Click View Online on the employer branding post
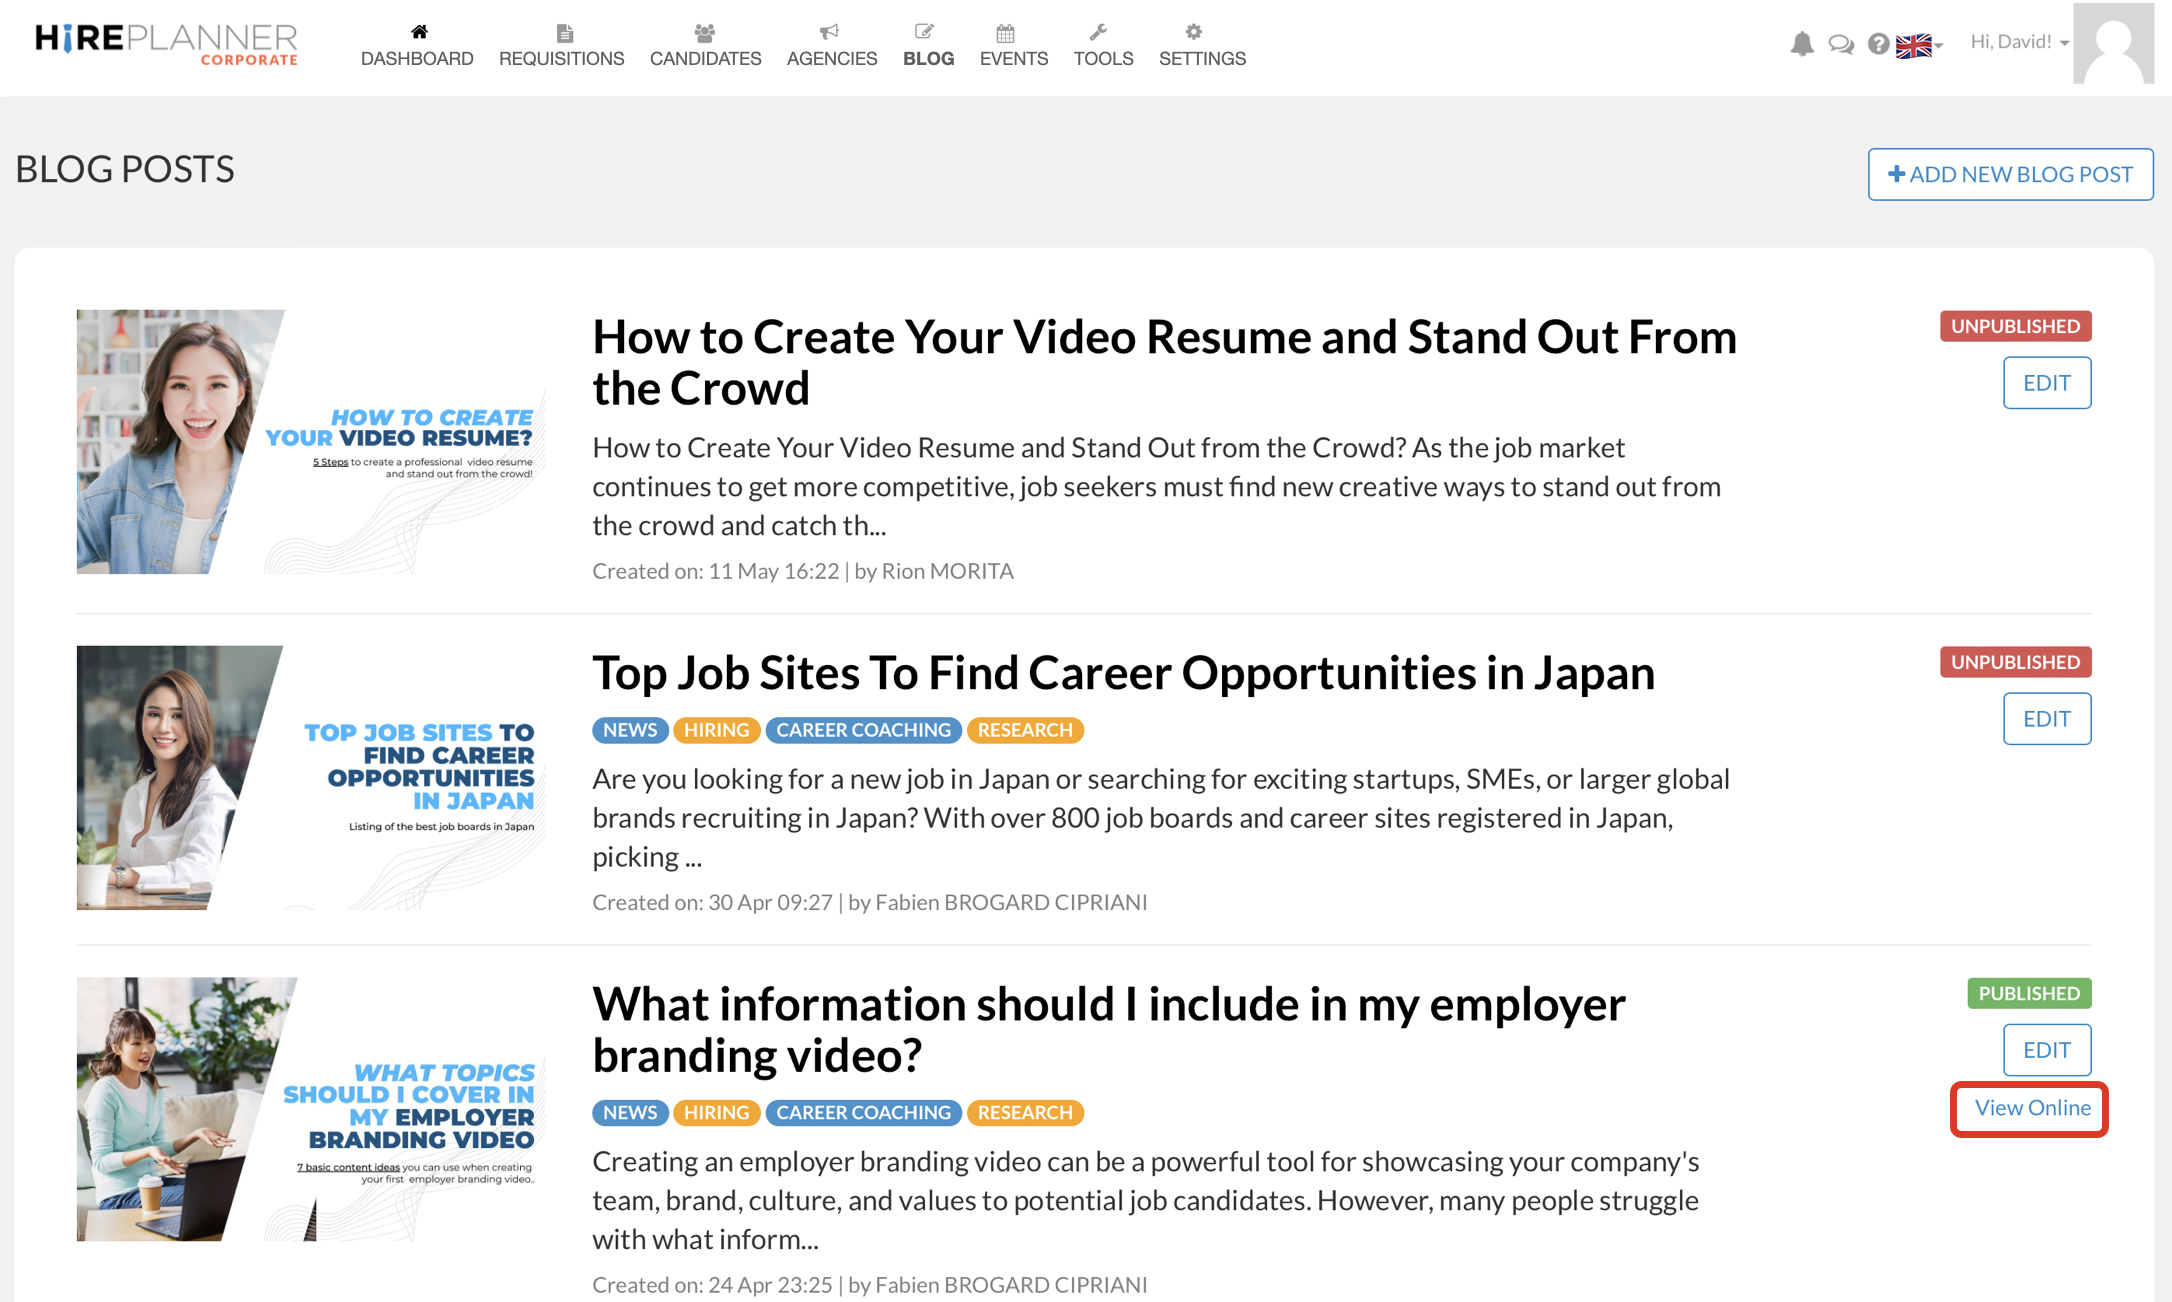This screenshot has height=1302, width=2172. [2028, 1108]
